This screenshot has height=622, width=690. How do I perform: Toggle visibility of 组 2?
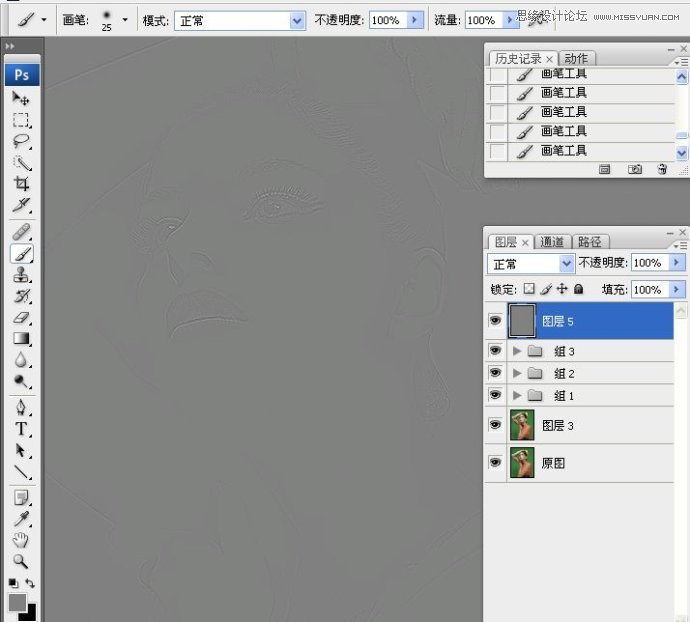point(495,373)
